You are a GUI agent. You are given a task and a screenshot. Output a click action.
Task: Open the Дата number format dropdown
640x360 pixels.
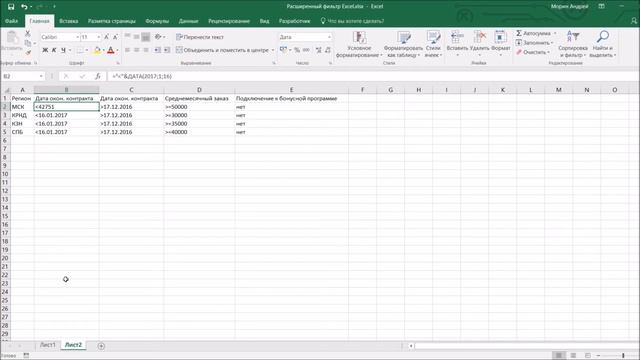click(x=329, y=37)
